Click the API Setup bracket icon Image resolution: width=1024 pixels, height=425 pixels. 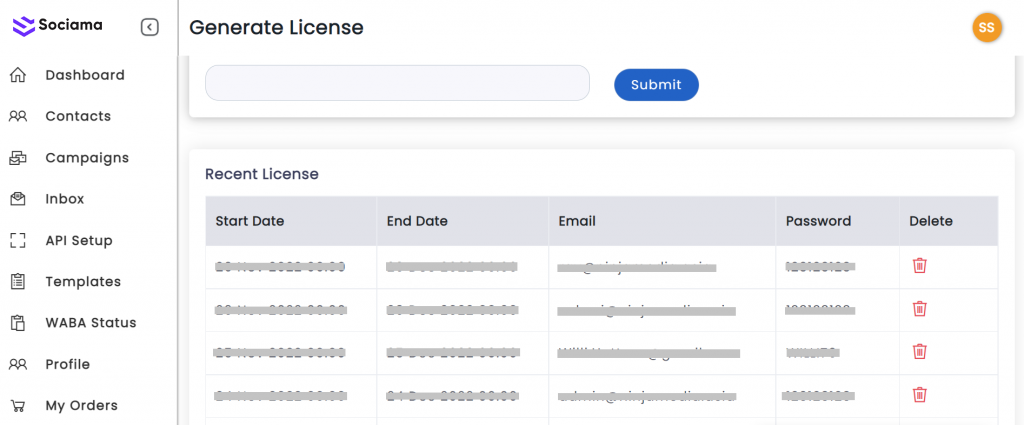pos(18,240)
